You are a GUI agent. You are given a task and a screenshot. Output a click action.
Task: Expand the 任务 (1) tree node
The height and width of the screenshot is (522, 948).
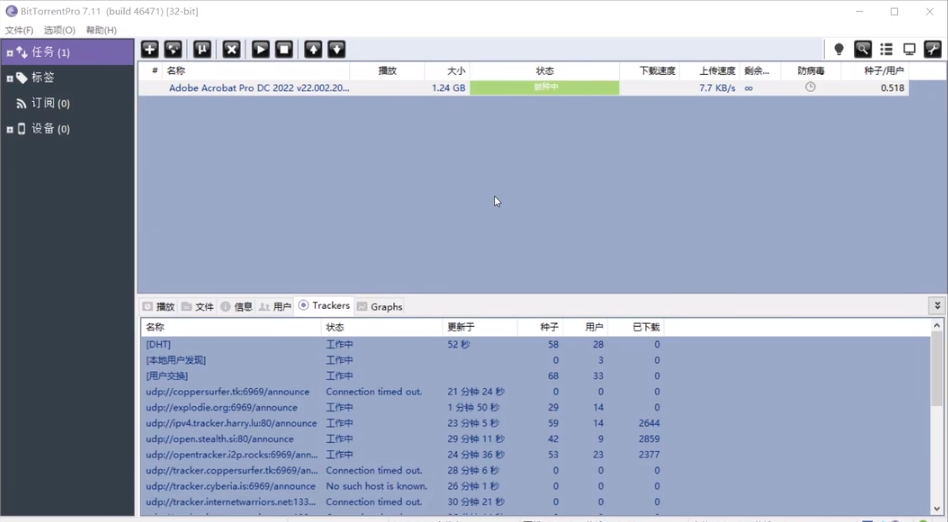10,53
